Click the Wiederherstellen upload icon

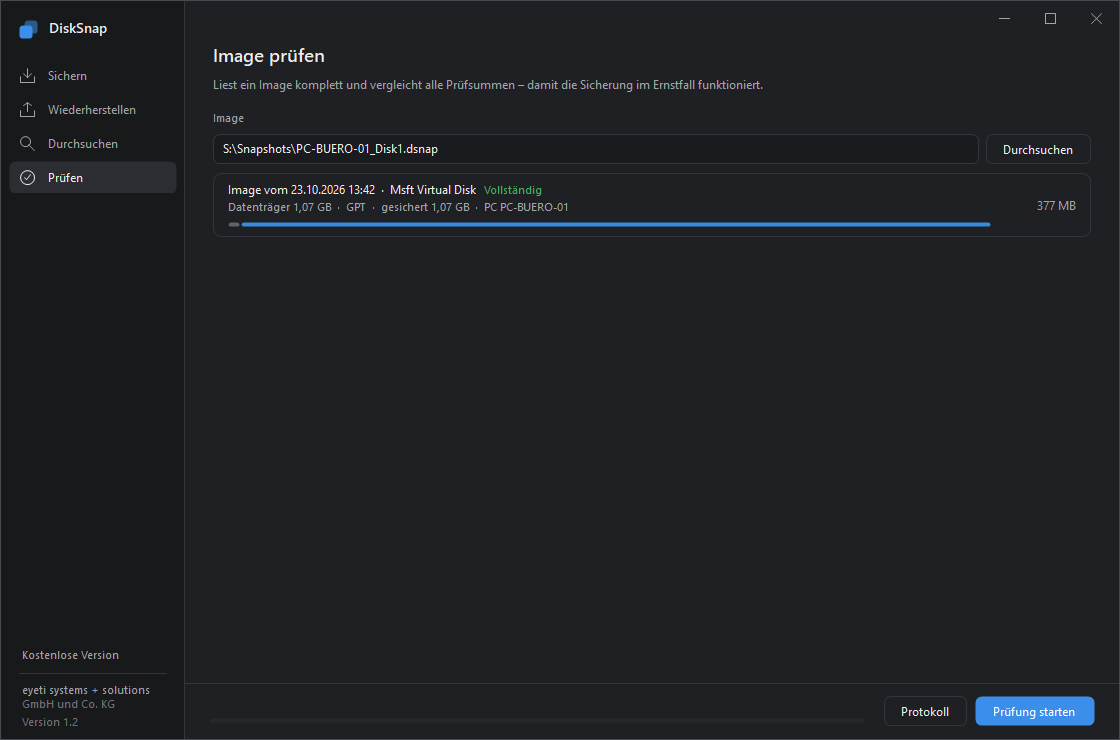[27, 109]
